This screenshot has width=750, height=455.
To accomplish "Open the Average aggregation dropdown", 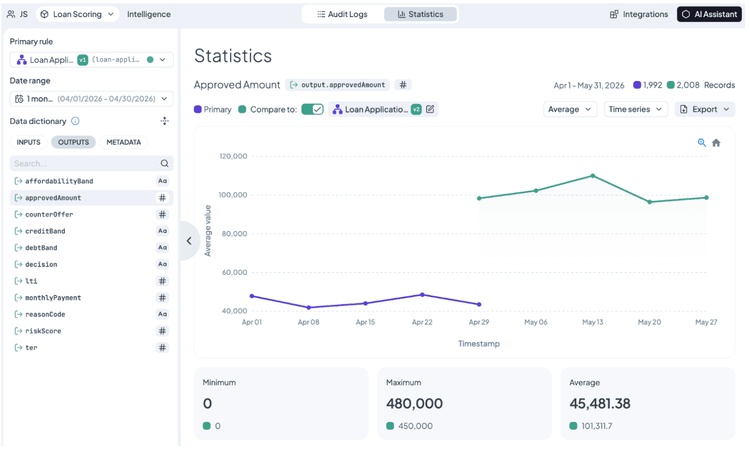I will (570, 110).
